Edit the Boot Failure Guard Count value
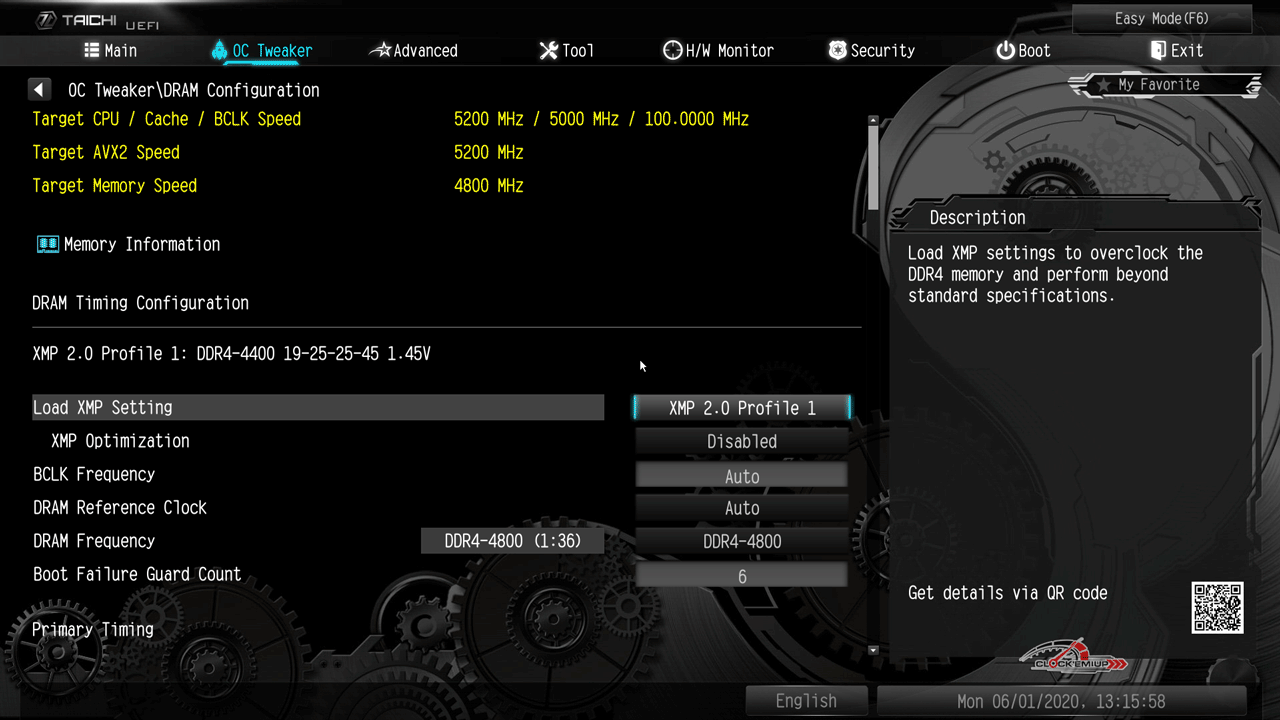The image size is (1280, 720). pyautogui.click(x=741, y=576)
